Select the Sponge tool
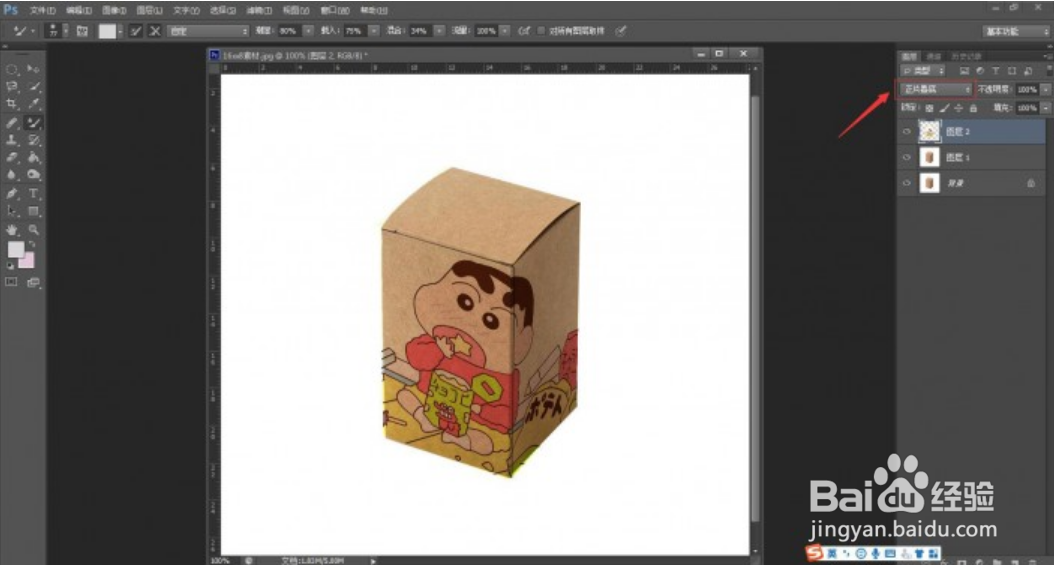1054x565 pixels. click(x=33, y=175)
